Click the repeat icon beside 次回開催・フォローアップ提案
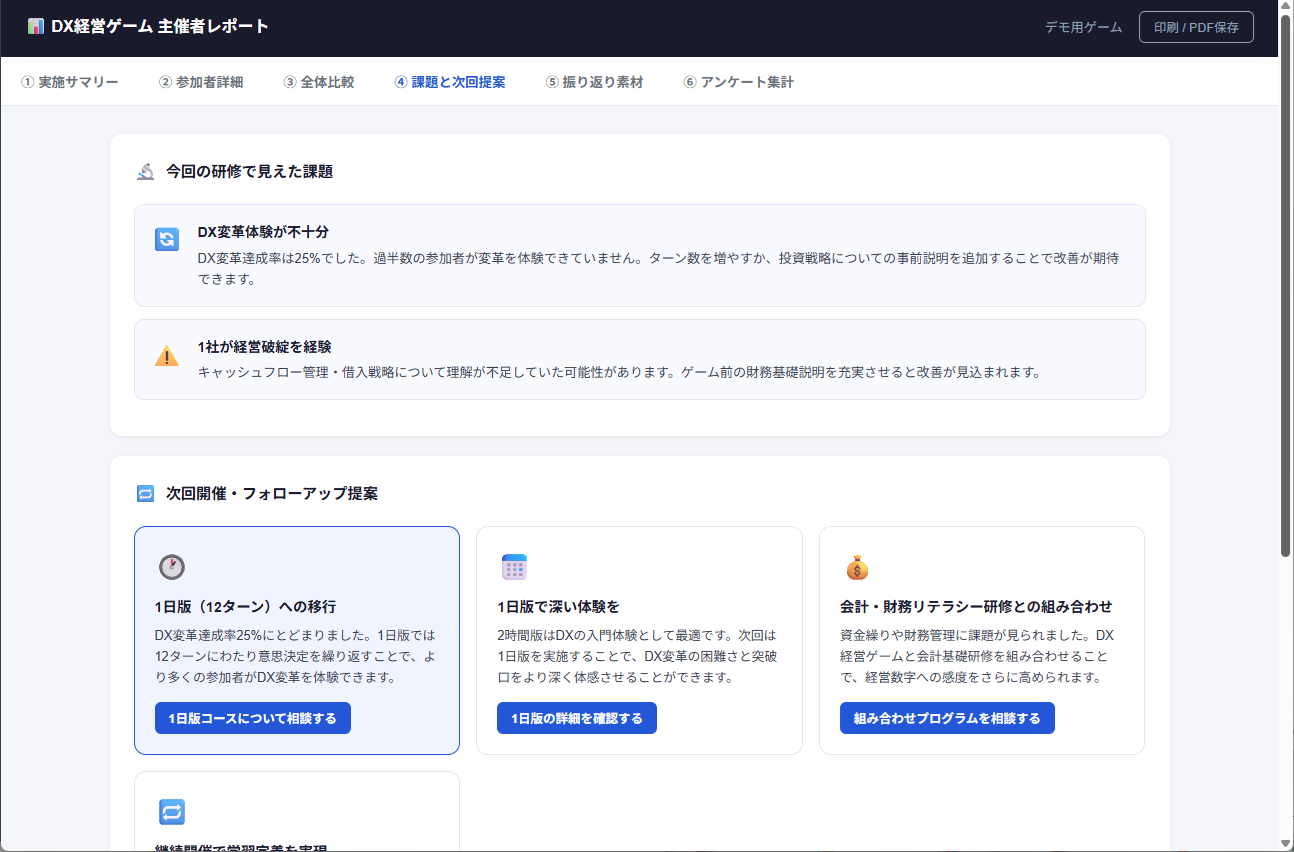 pos(145,494)
